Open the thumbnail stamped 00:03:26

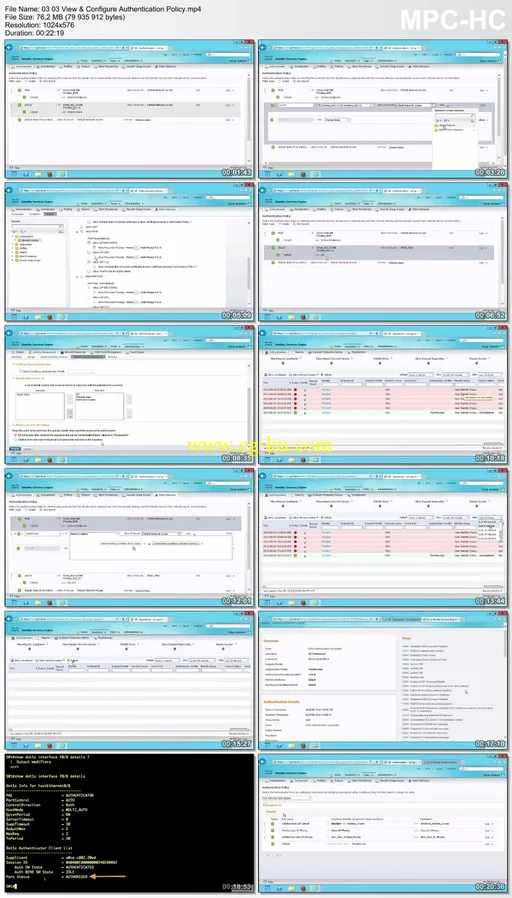click(383, 109)
